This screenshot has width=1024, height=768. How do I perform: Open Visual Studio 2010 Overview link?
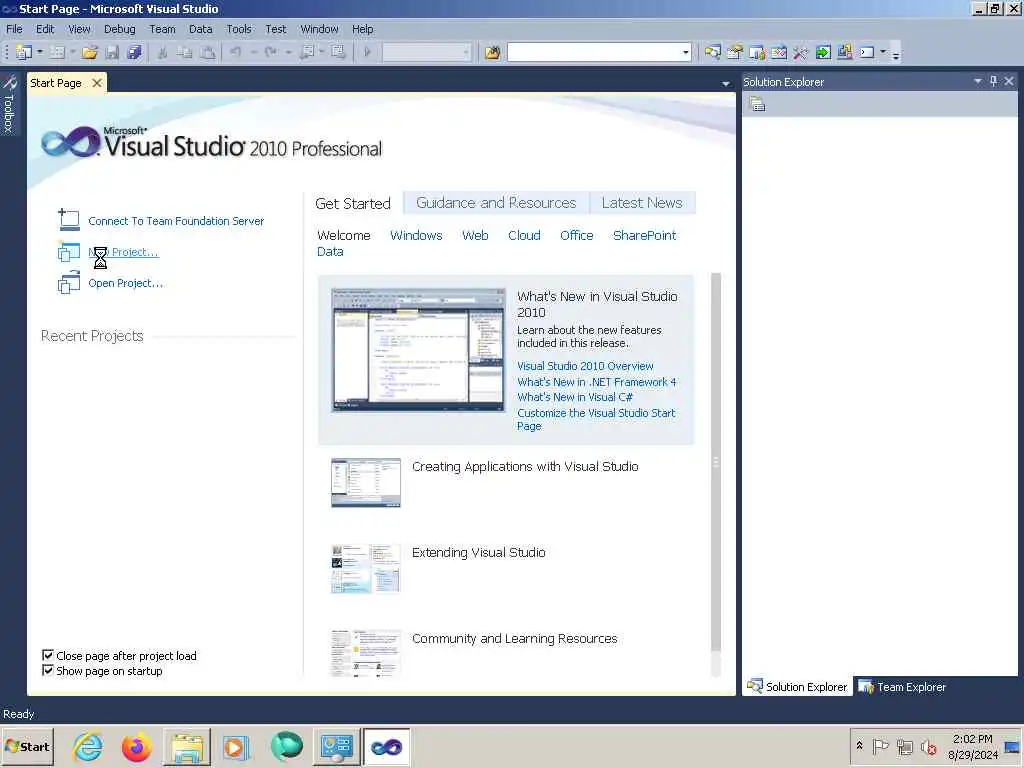585,366
